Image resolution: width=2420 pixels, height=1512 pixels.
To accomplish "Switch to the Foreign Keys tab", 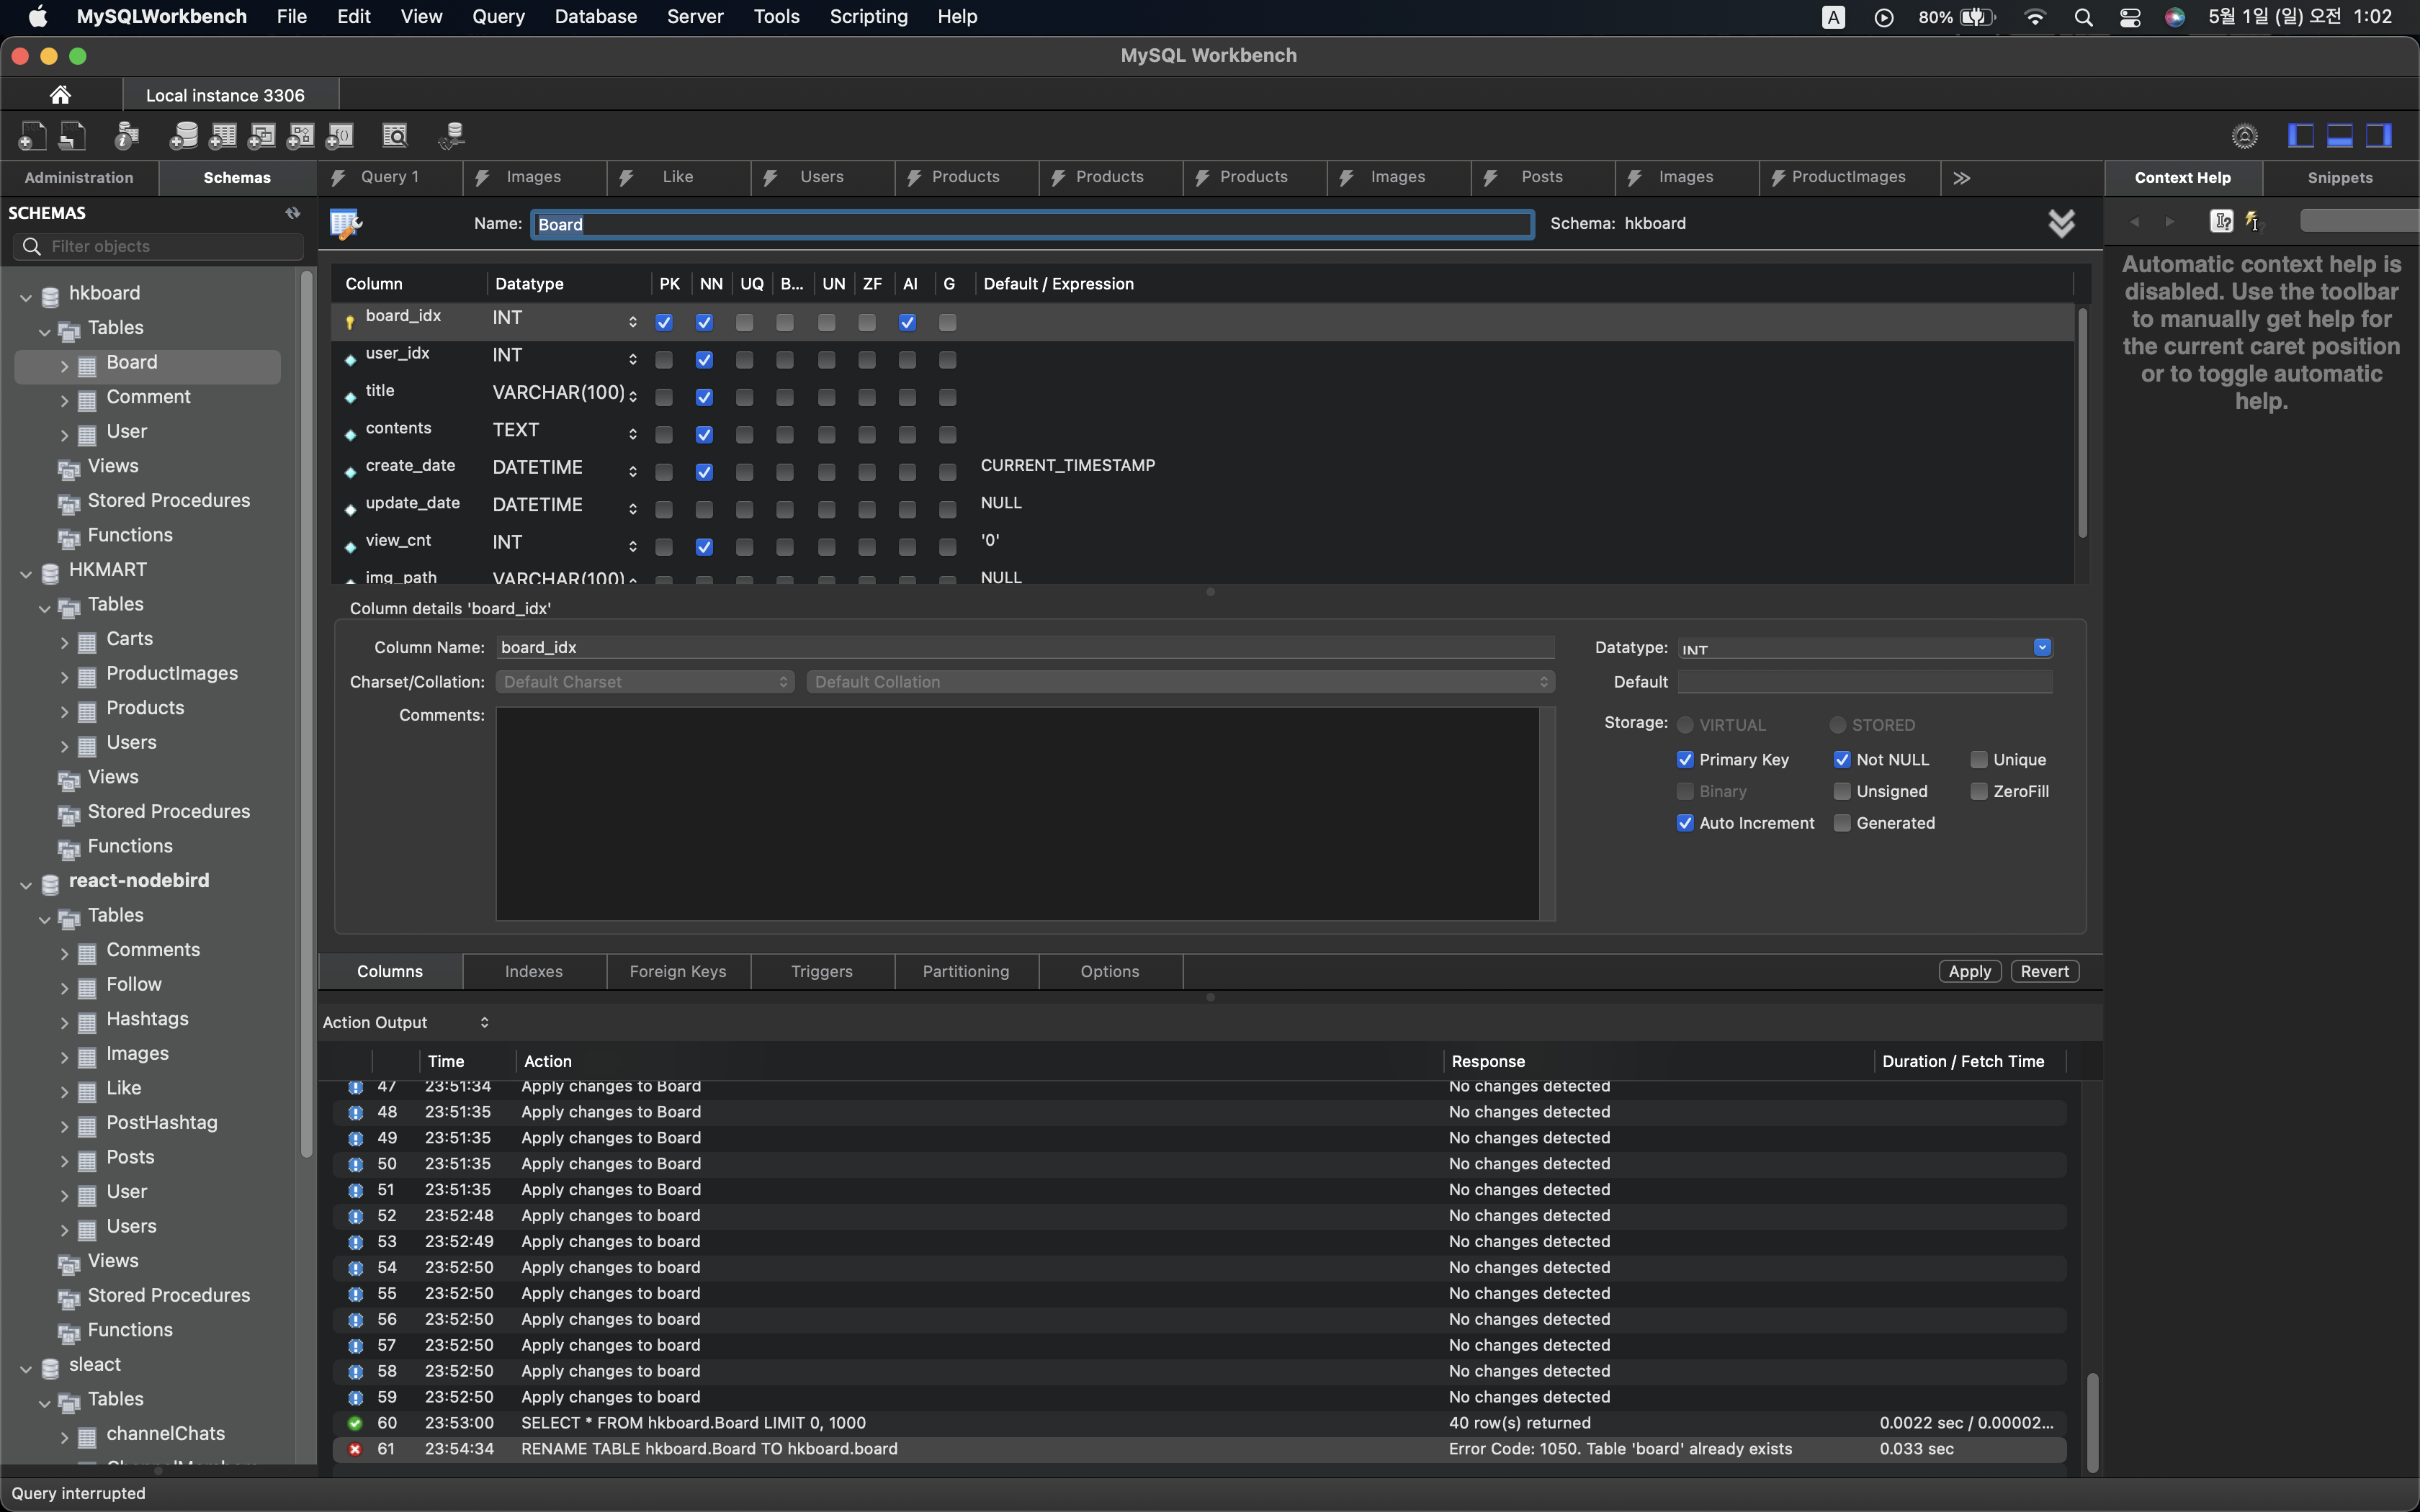I will 678,971.
